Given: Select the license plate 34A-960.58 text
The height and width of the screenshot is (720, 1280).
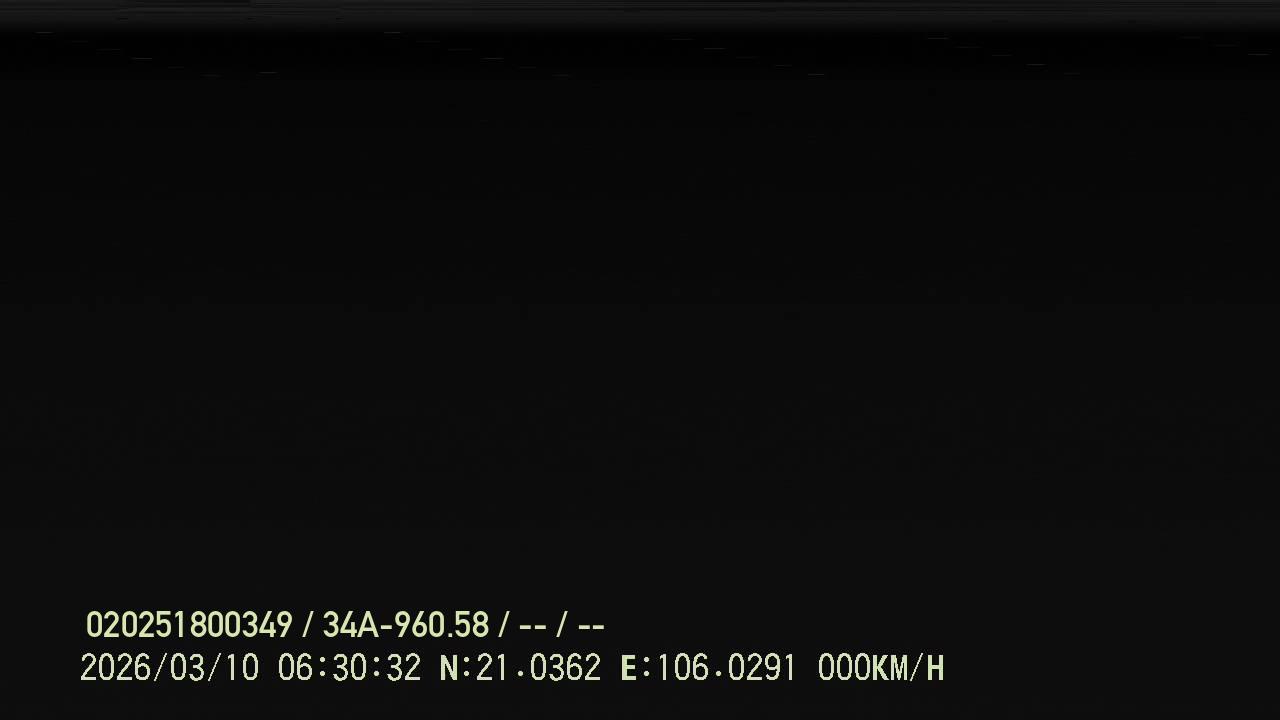Looking at the screenshot, I should point(405,626).
